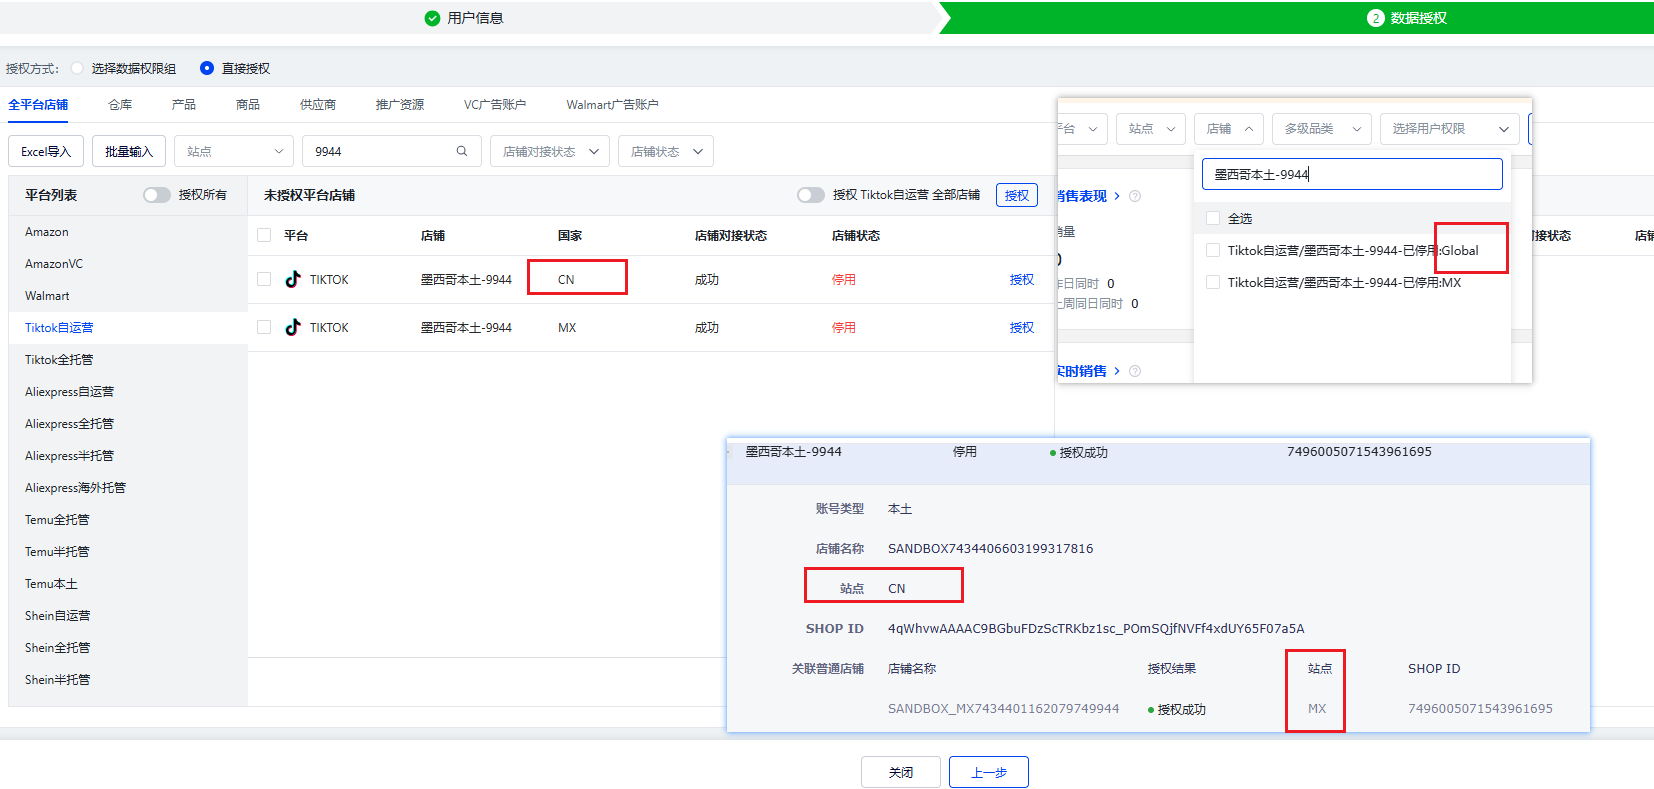Open the 店铺状态 filter dropdown

pos(666,151)
